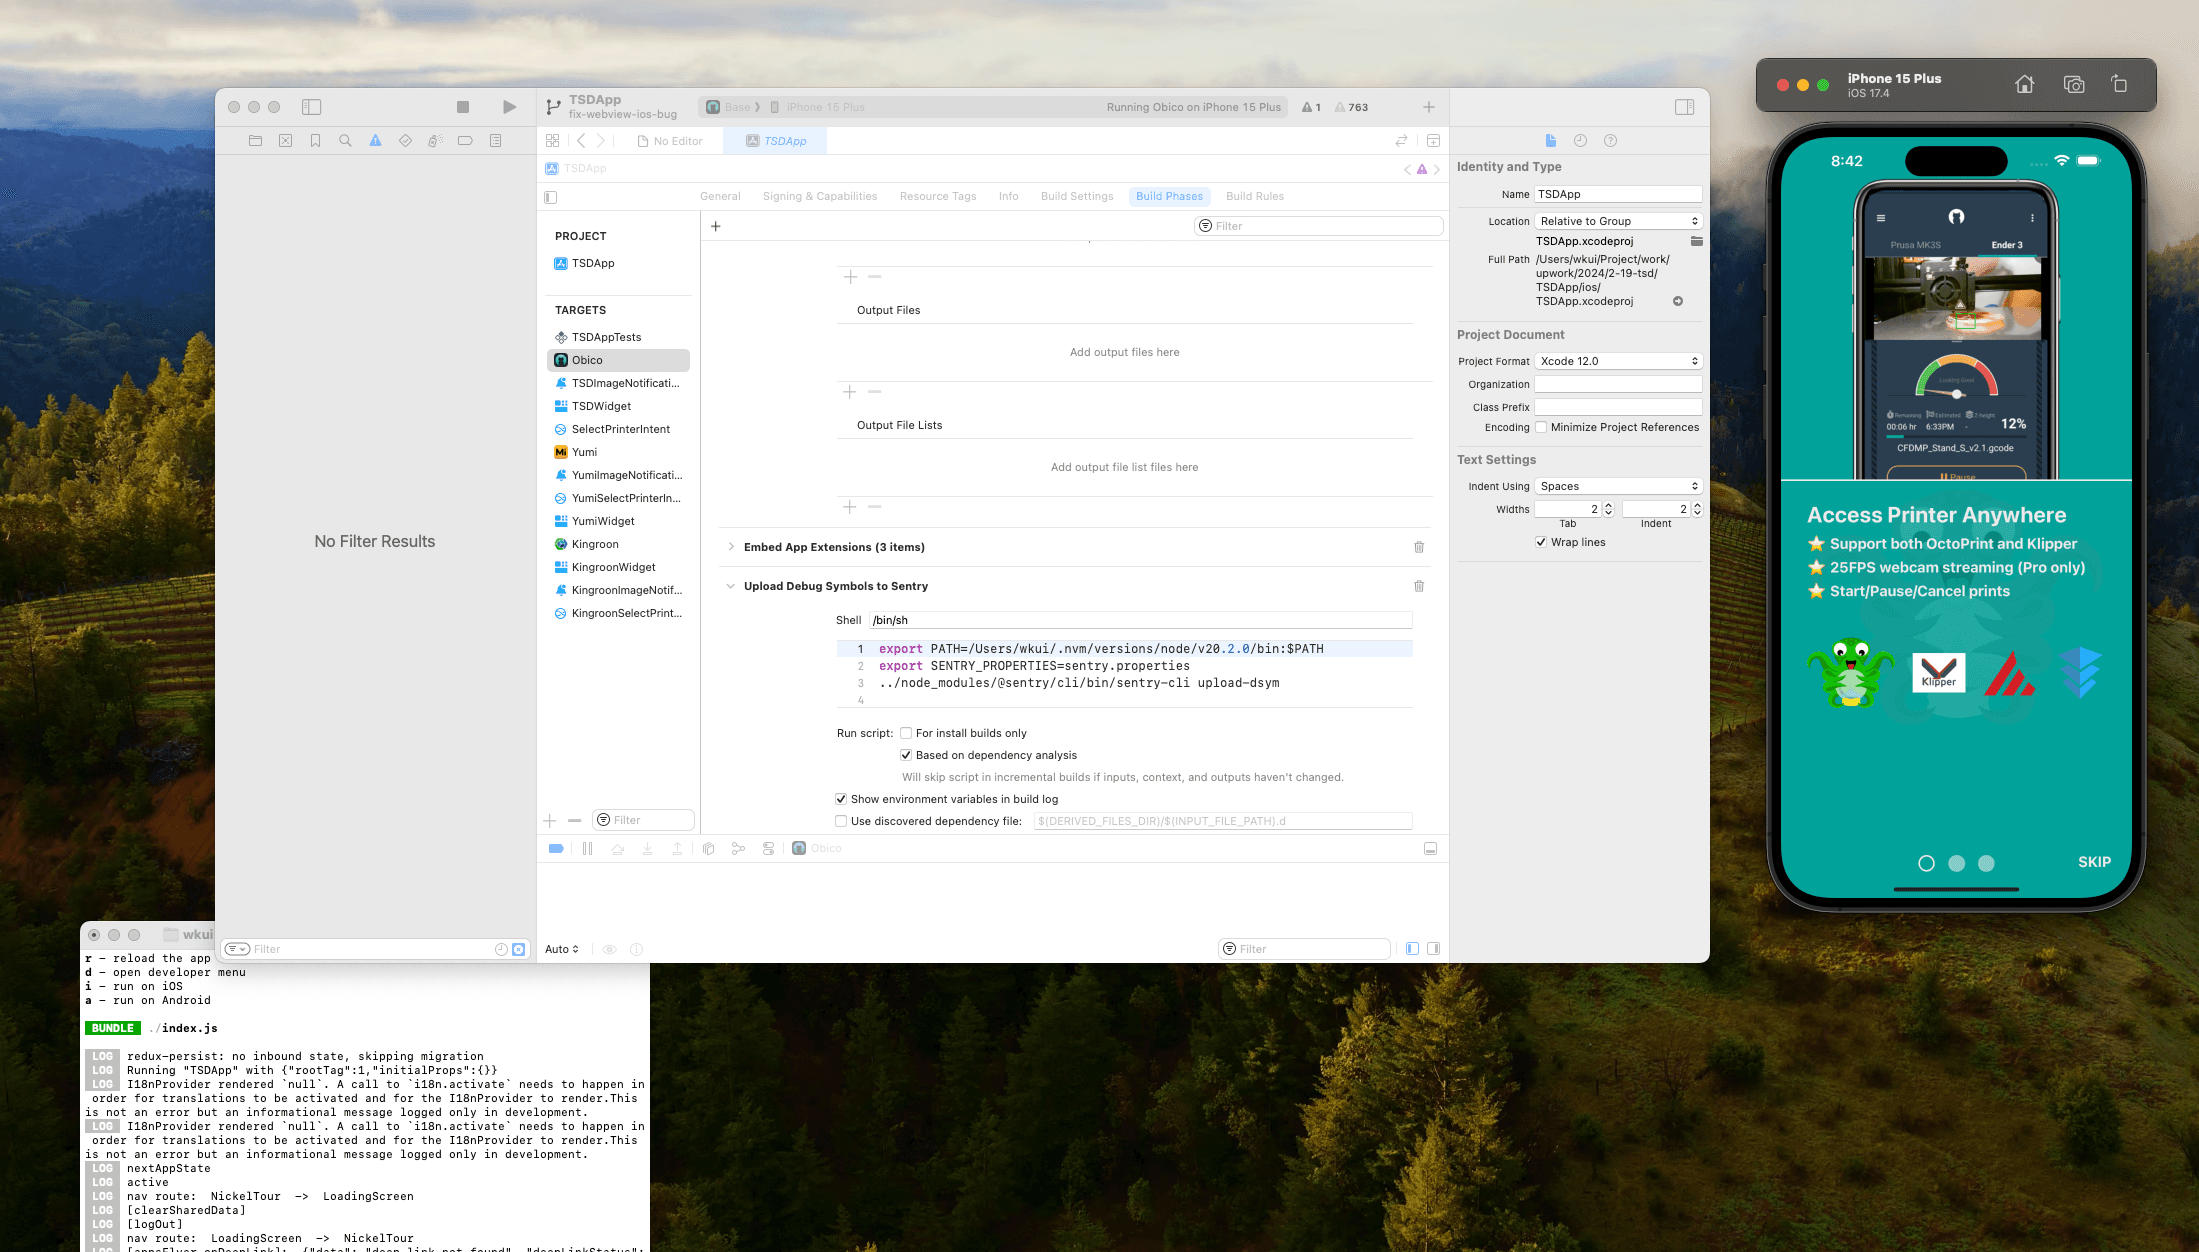Image resolution: width=2199 pixels, height=1252 pixels.
Task: Switch to the General tab
Action: (720, 196)
